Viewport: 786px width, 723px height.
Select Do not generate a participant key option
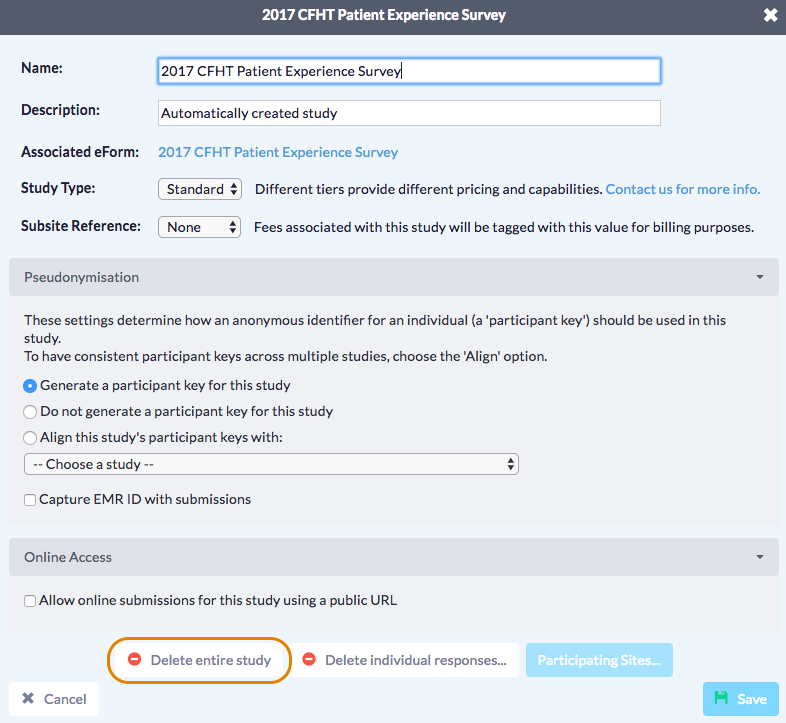(x=31, y=411)
